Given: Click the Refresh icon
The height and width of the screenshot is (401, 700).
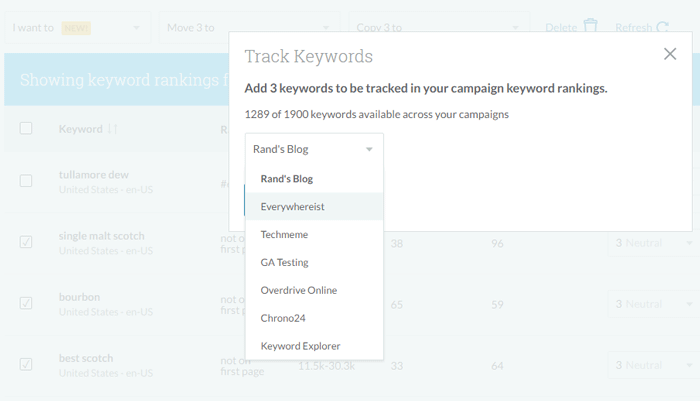Looking at the screenshot, I should (x=662, y=27).
